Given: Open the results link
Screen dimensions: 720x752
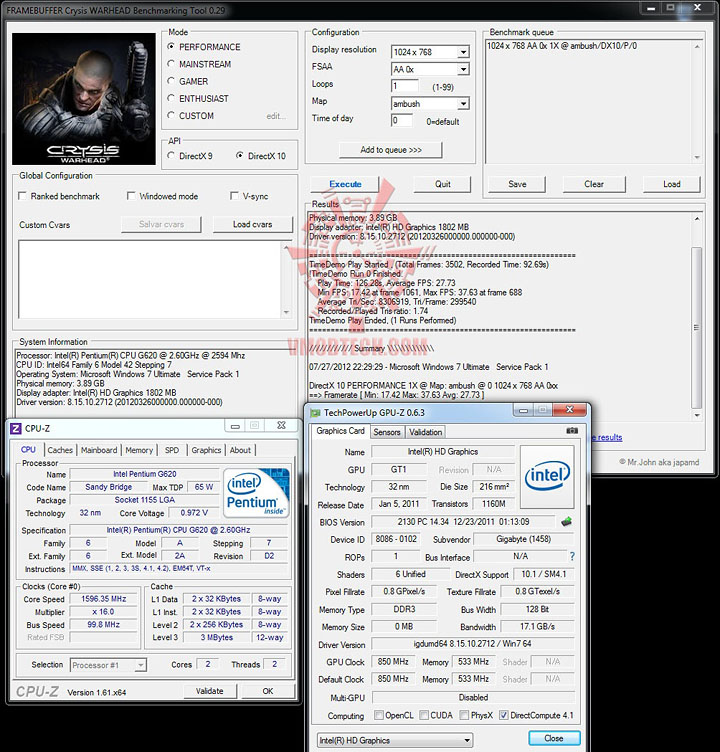Looking at the screenshot, I should pyautogui.click(x=607, y=437).
